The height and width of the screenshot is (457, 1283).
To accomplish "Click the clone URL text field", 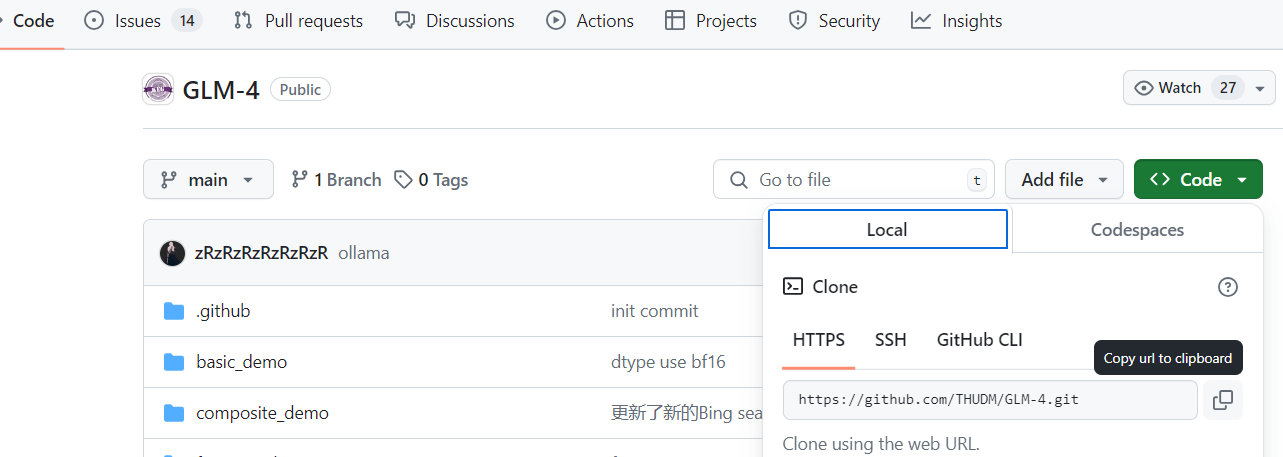I will 990,399.
